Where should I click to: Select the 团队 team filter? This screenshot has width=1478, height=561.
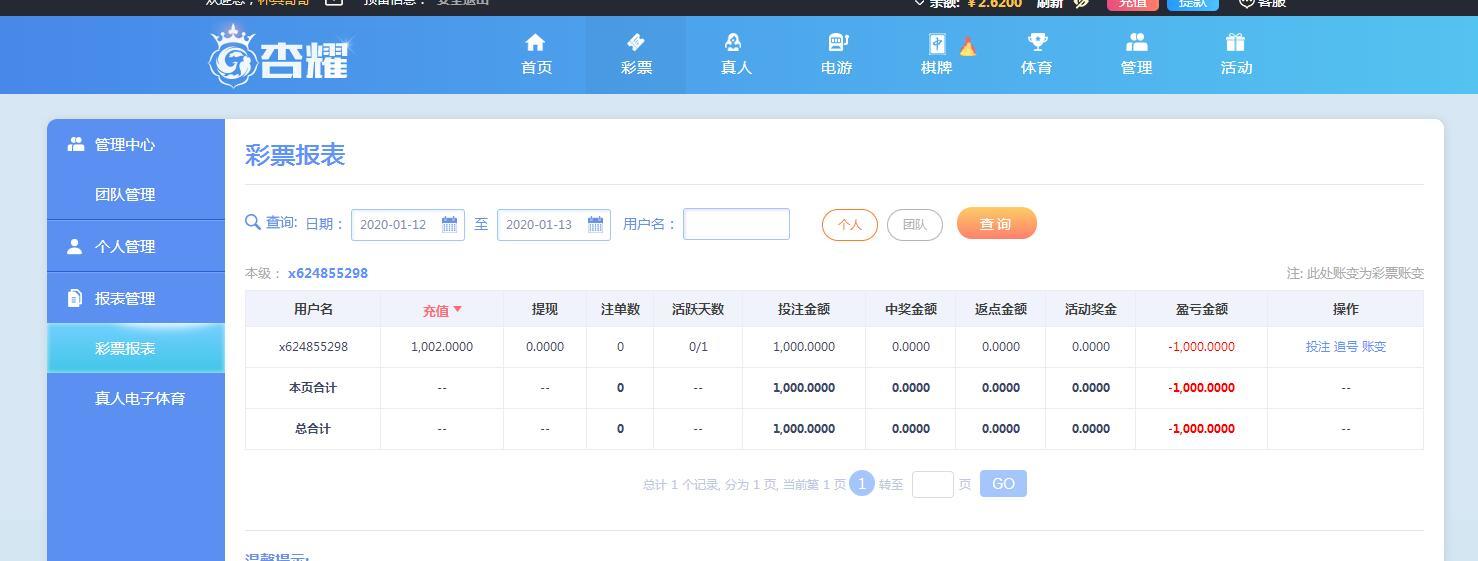(915, 225)
